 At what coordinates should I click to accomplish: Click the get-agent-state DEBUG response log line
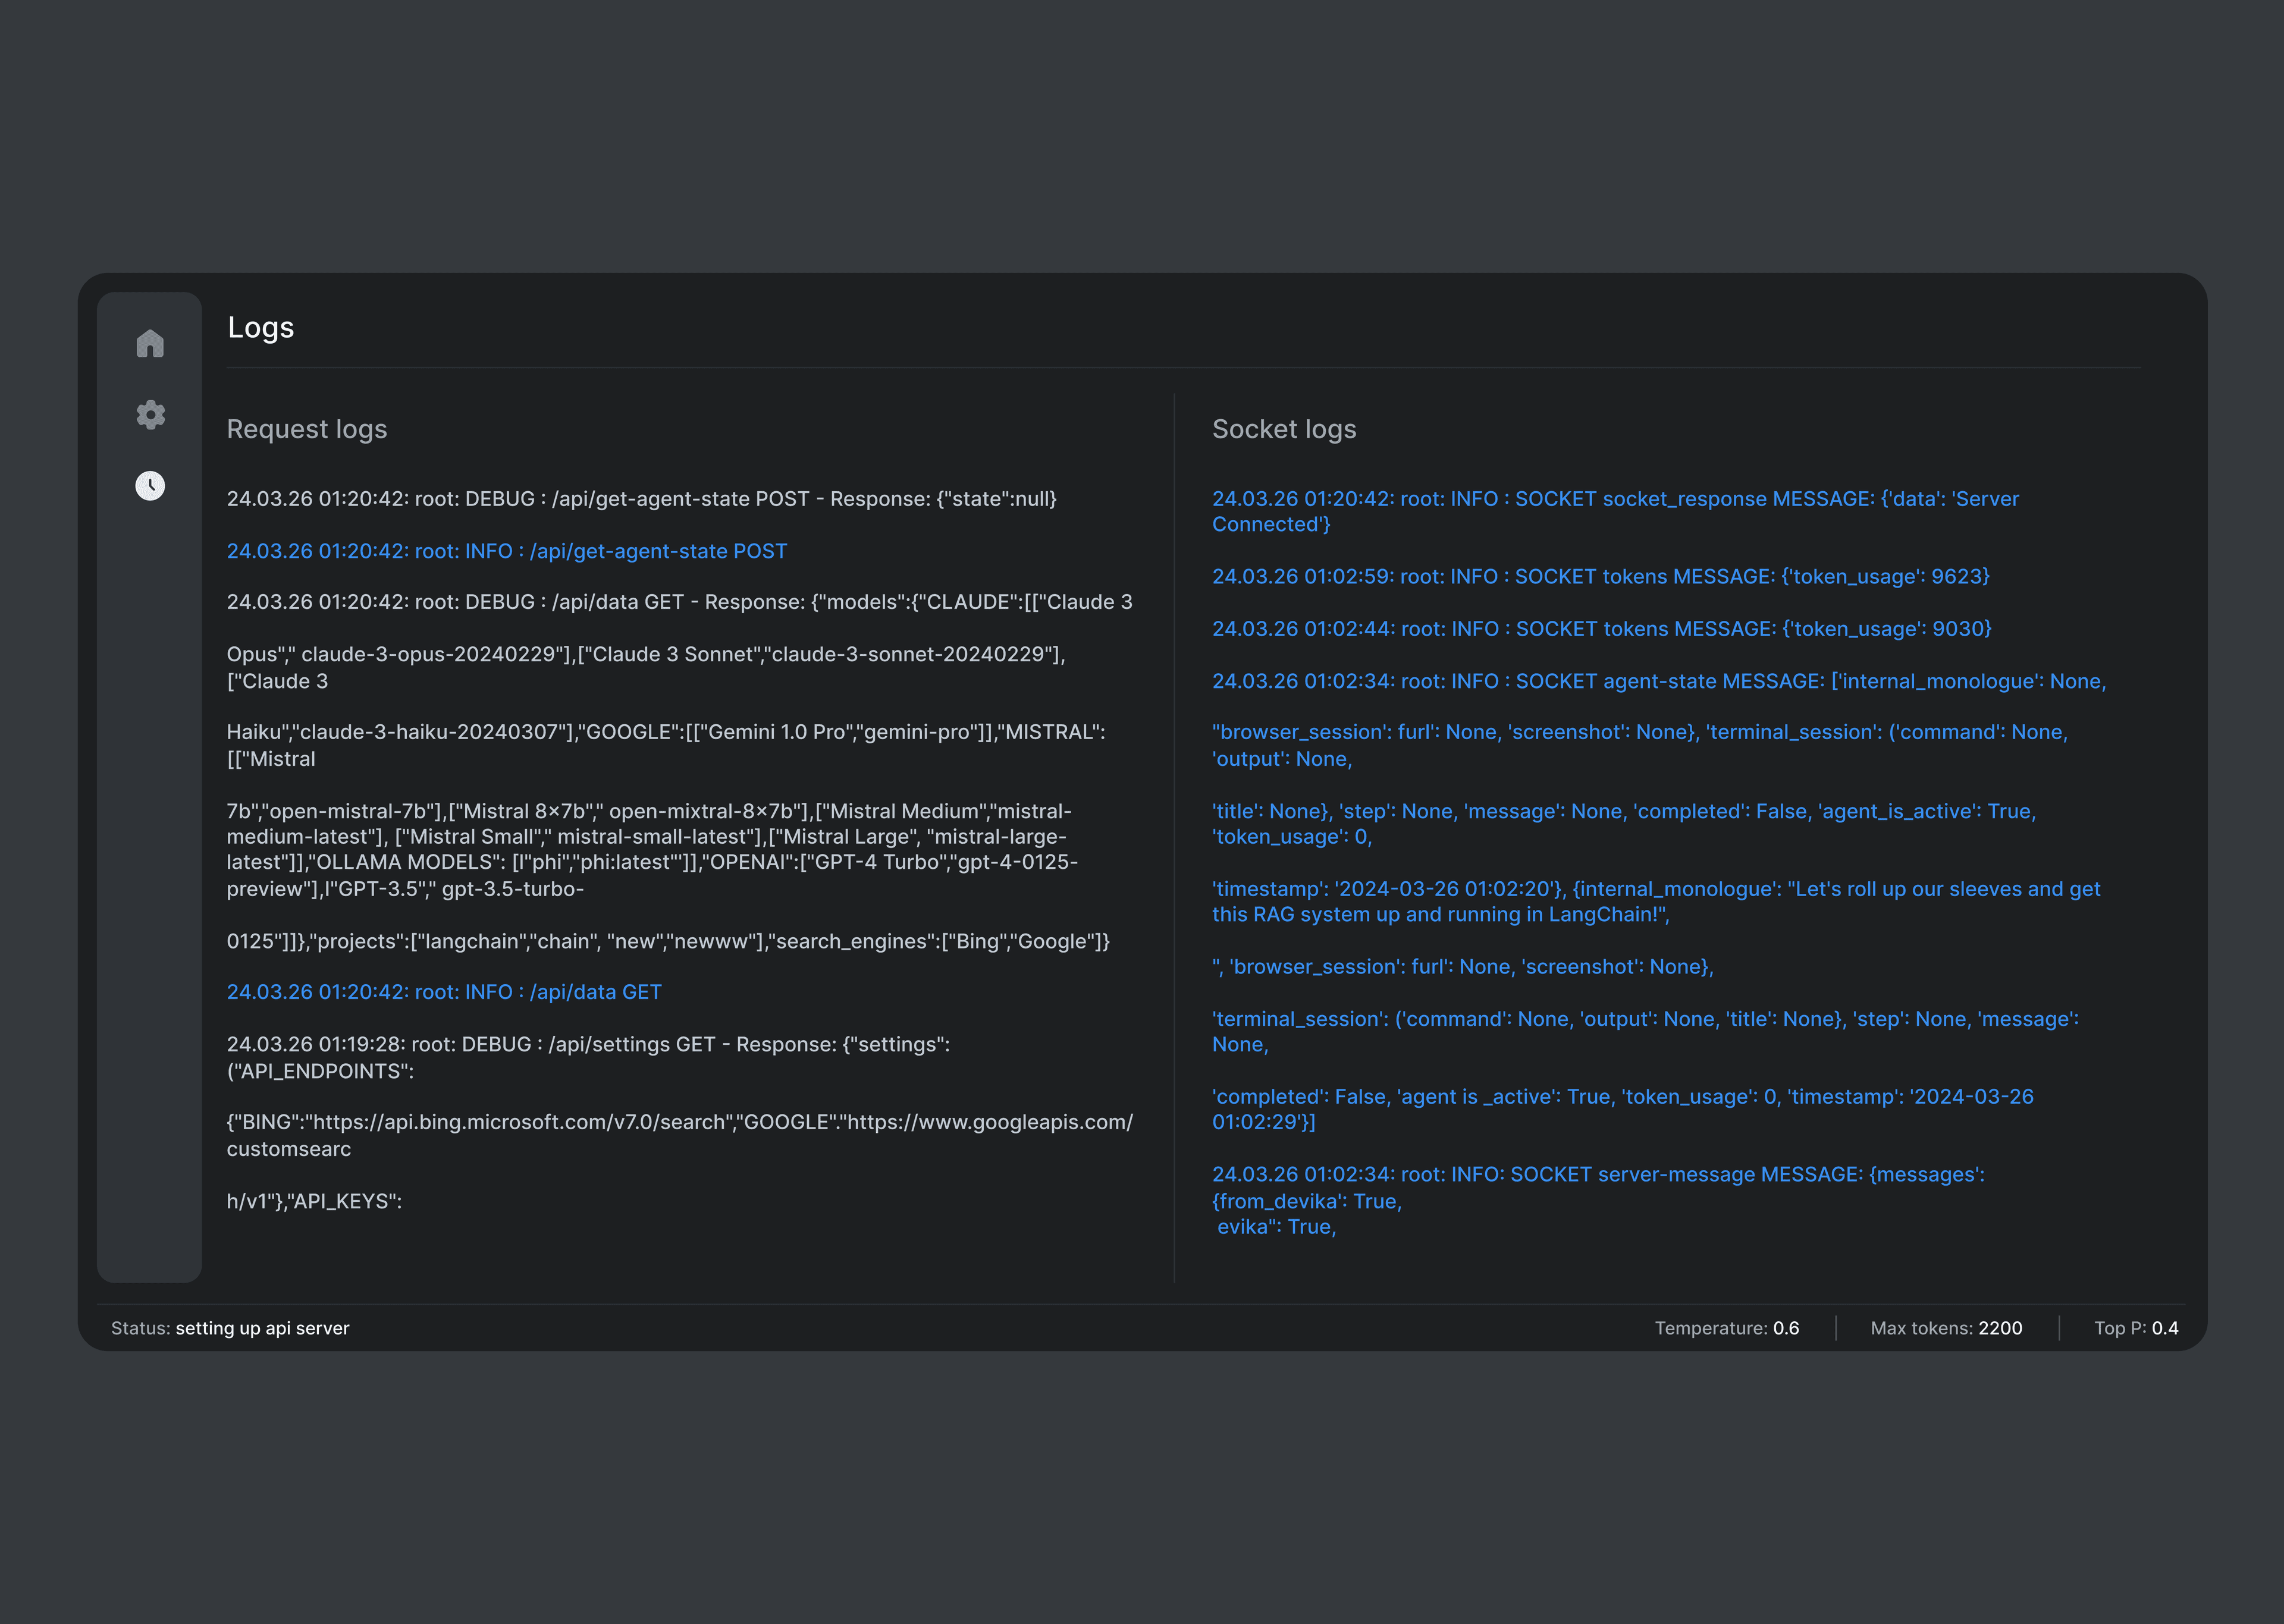[x=641, y=499]
